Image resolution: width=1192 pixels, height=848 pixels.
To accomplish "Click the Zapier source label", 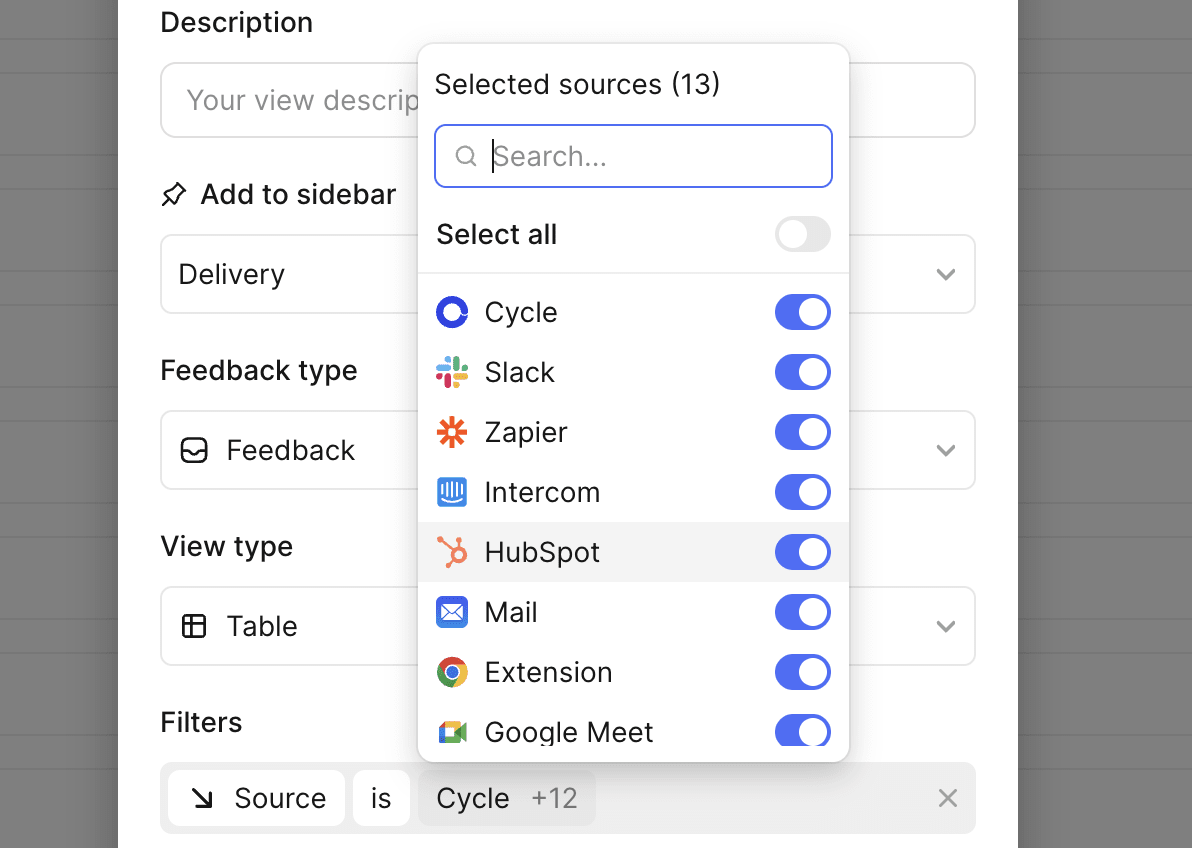I will (526, 433).
